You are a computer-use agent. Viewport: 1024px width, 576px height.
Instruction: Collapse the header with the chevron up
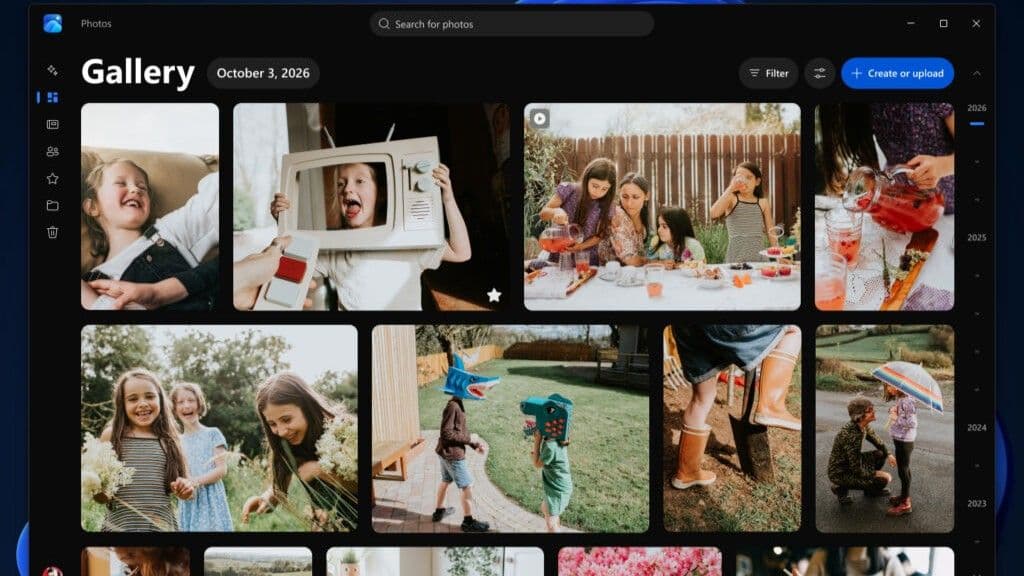pyautogui.click(x=976, y=74)
